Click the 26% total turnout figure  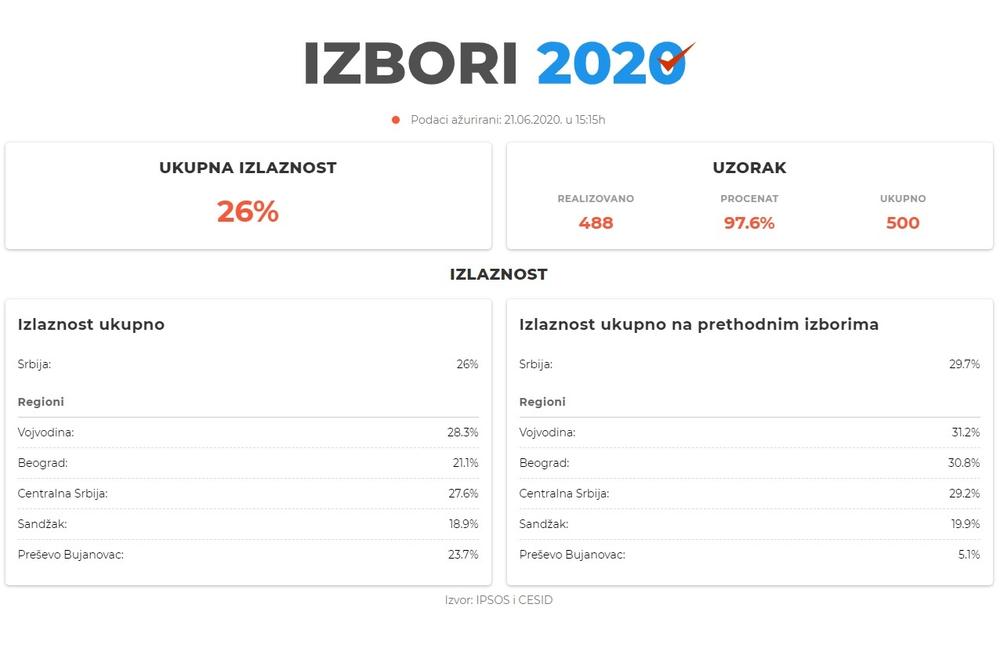(248, 212)
